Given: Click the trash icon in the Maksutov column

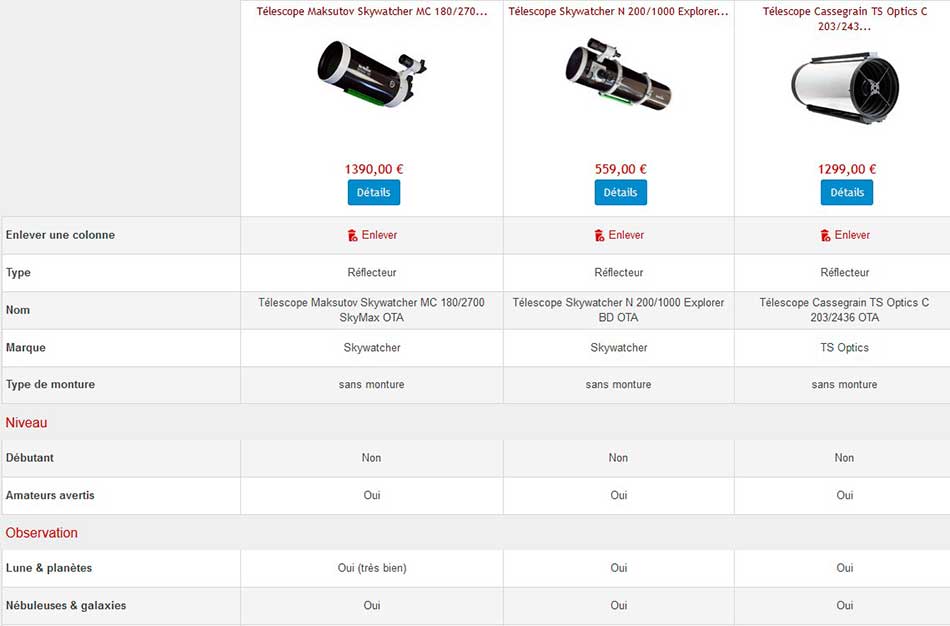Looking at the screenshot, I should pos(352,235).
